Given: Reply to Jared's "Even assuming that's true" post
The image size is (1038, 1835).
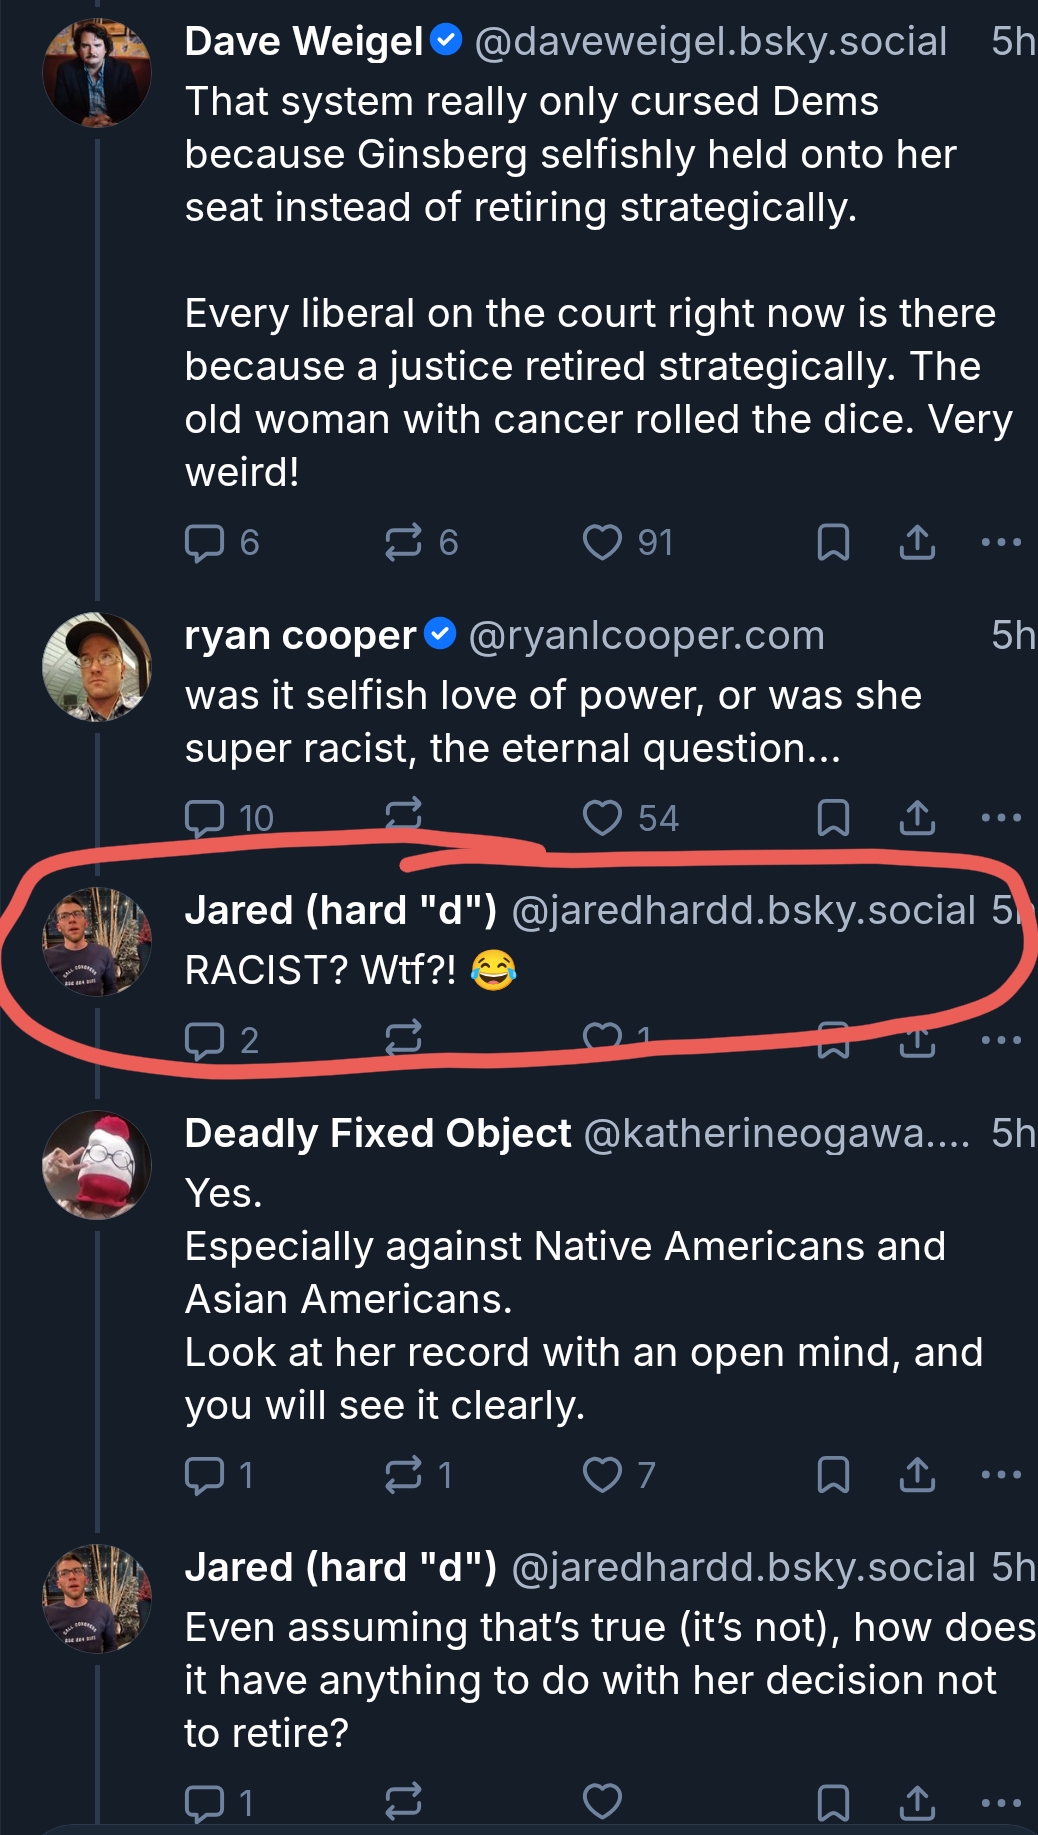Looking at the screenshot, I should pos(205,1802).
